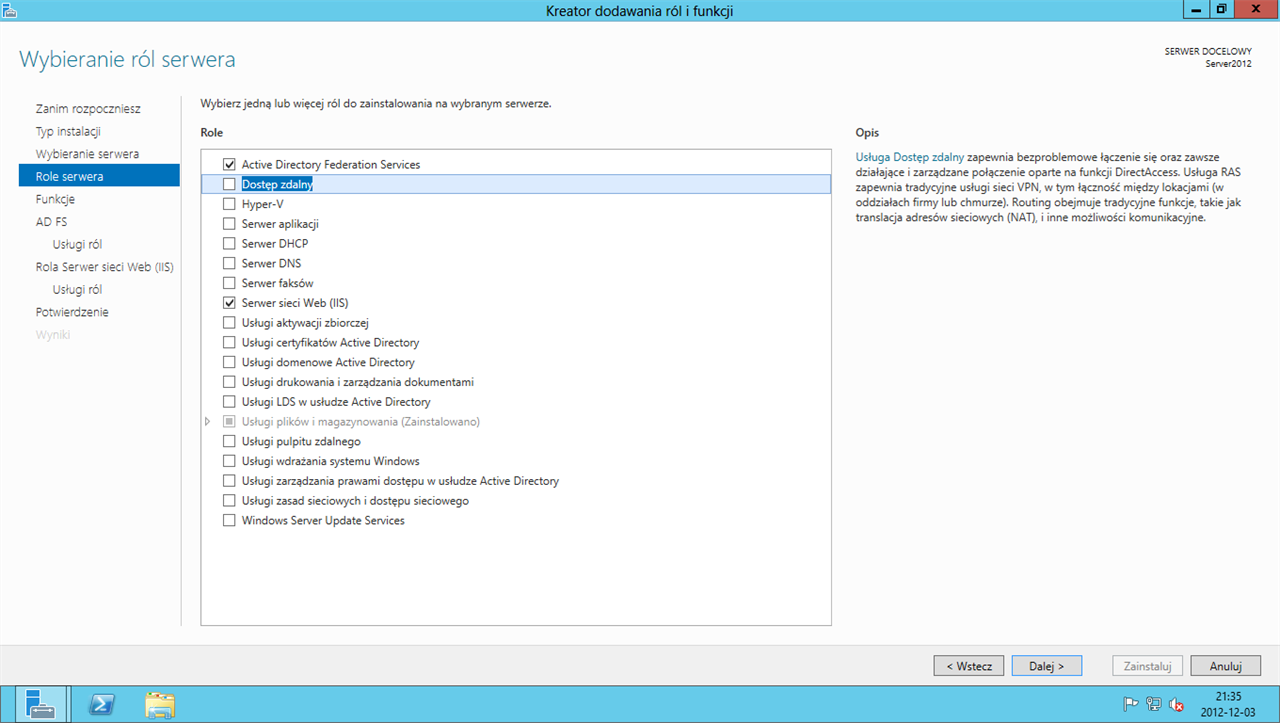Uncheck Serwer sieci Web (IIS) role

(x=229, y=303)
